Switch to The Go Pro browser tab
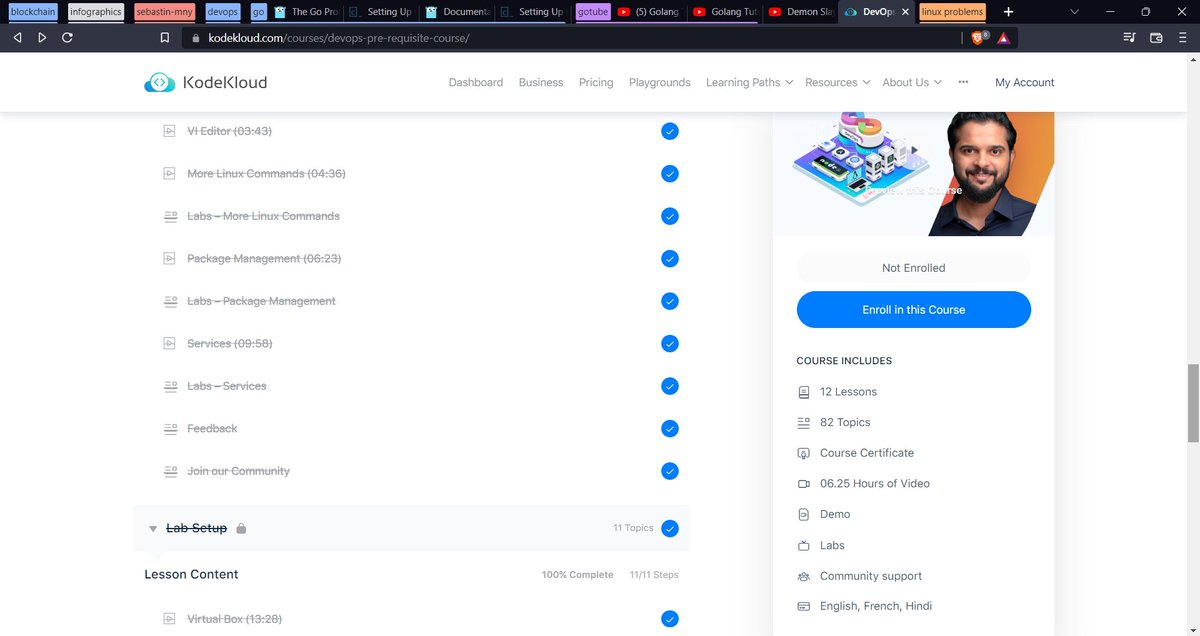 [x=307, y=12]
